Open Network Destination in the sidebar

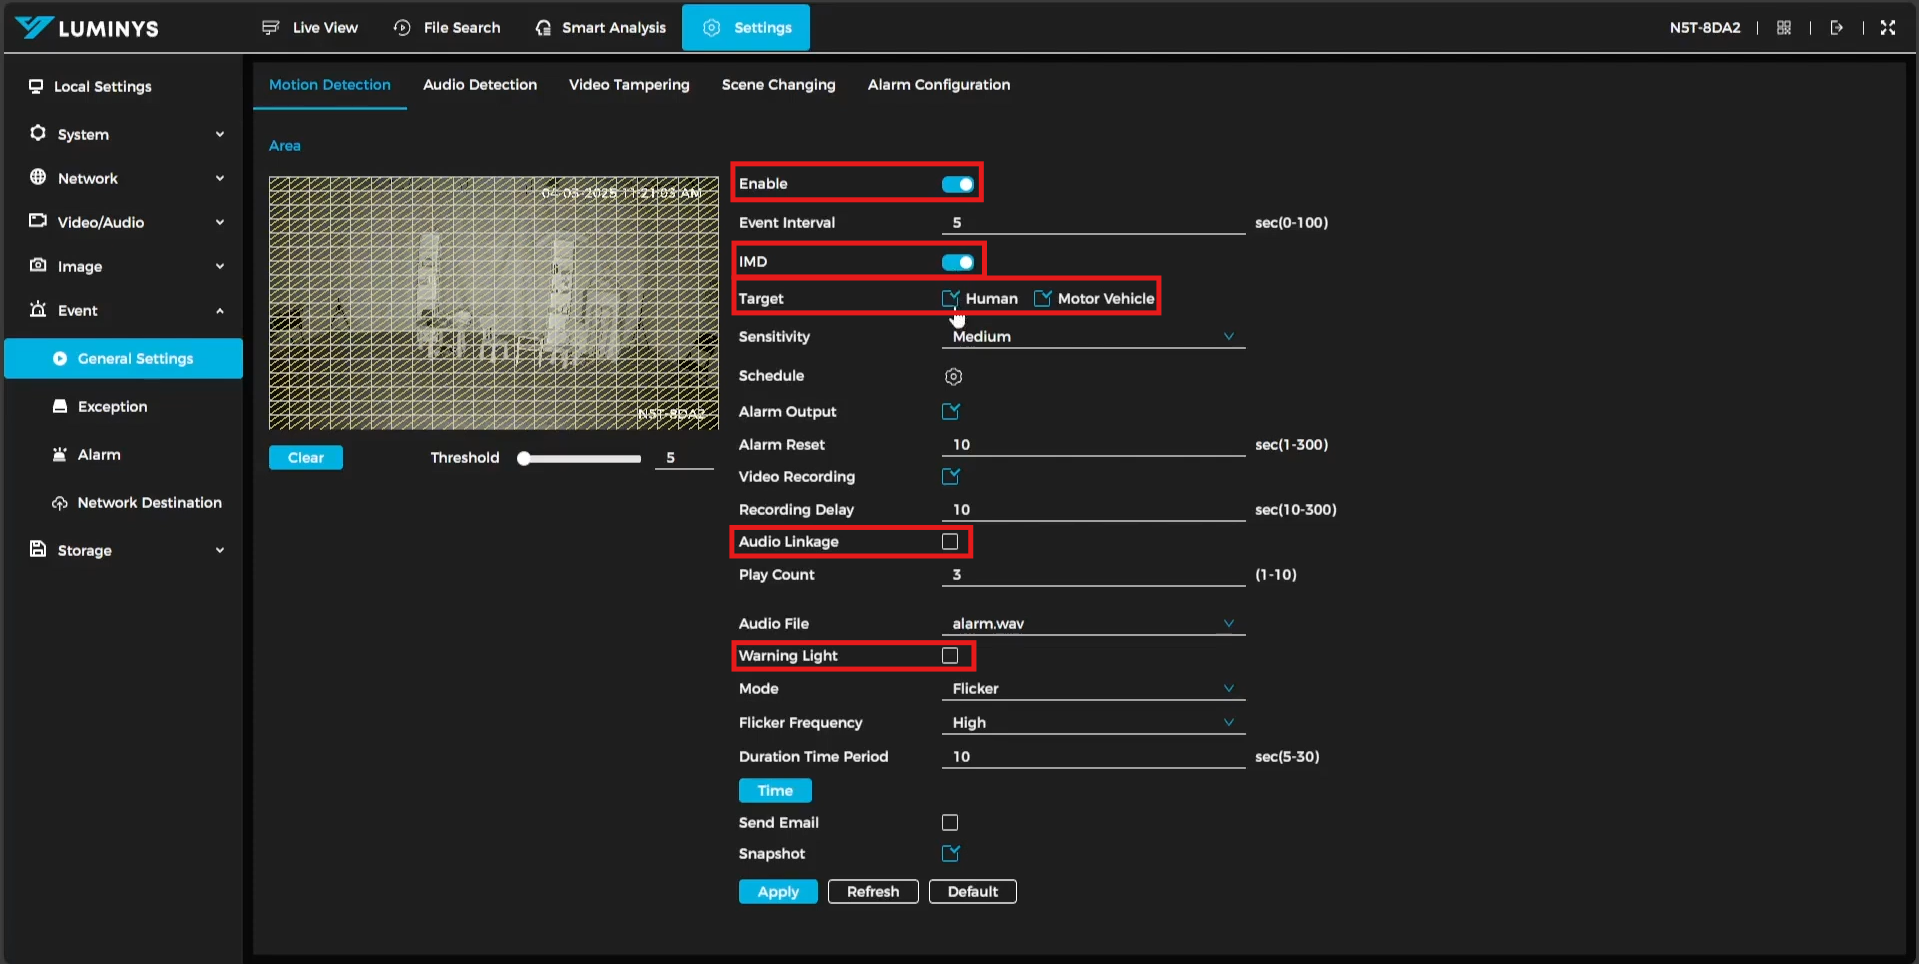point(149,503)
